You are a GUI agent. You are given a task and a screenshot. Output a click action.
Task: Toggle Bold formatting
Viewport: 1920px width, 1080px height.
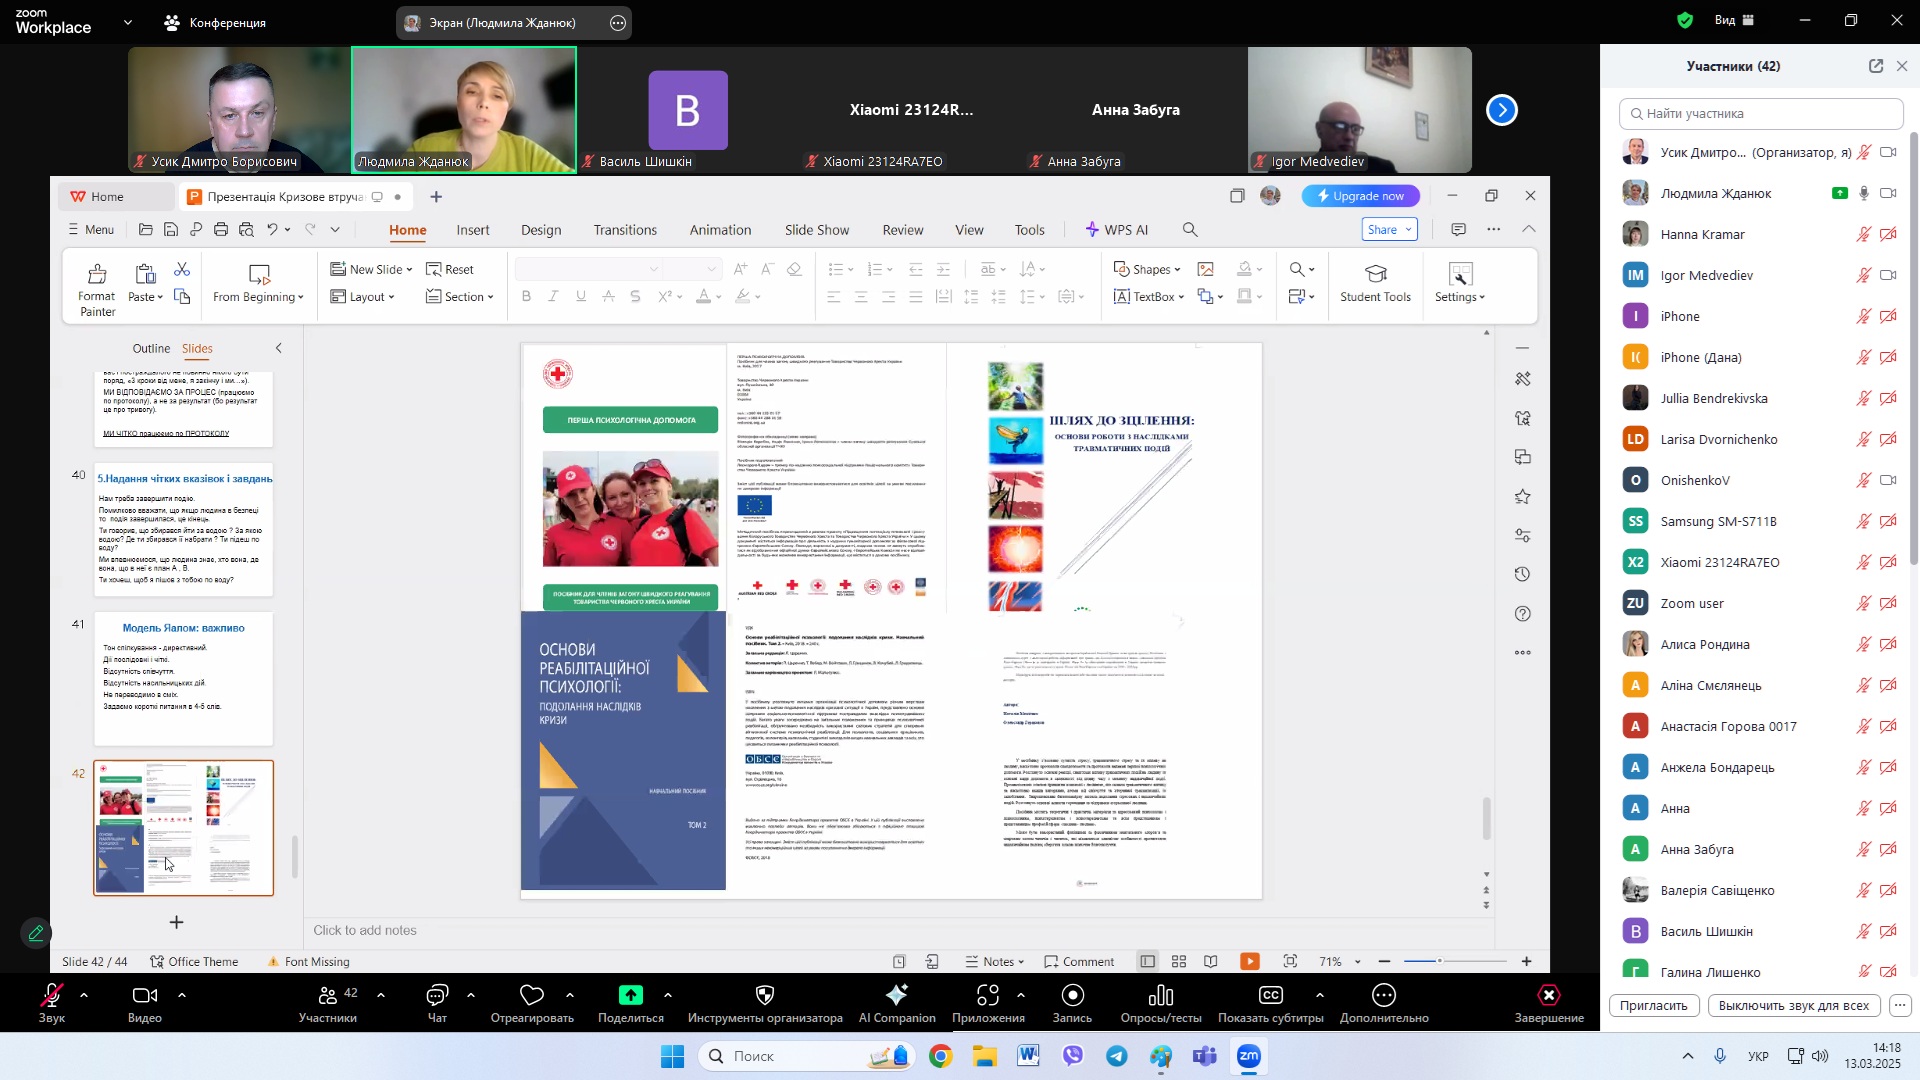pos(526,297)
